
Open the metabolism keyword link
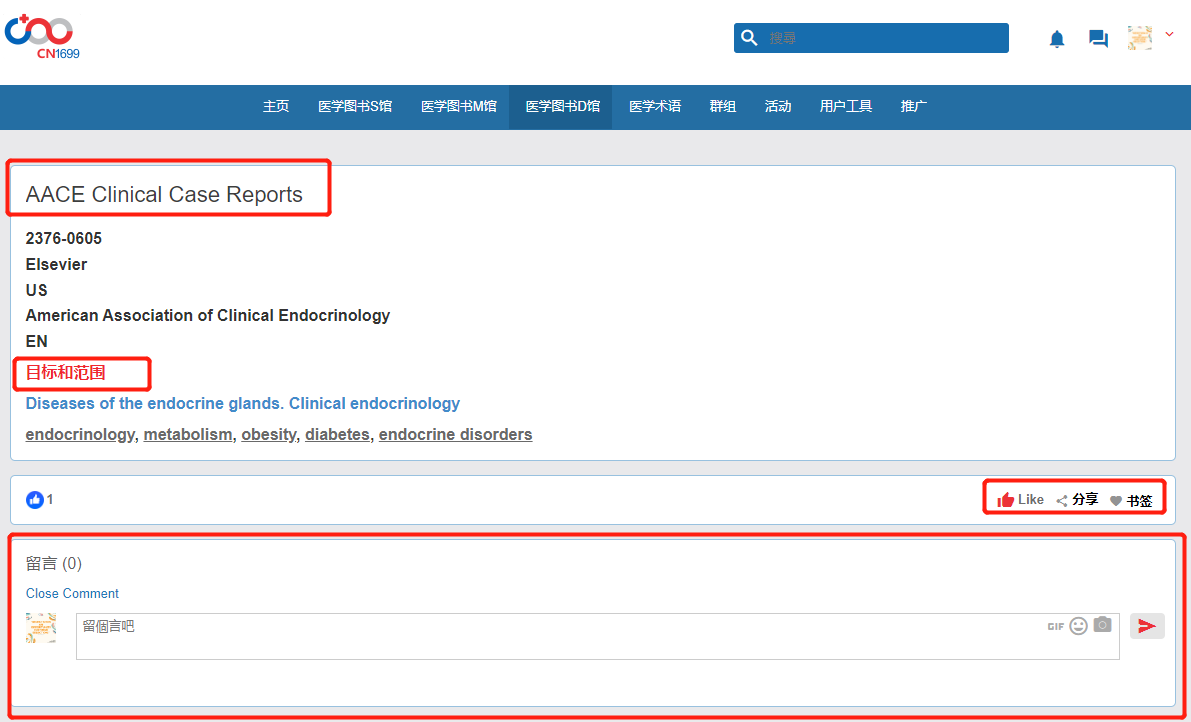(x=188, y=434)
